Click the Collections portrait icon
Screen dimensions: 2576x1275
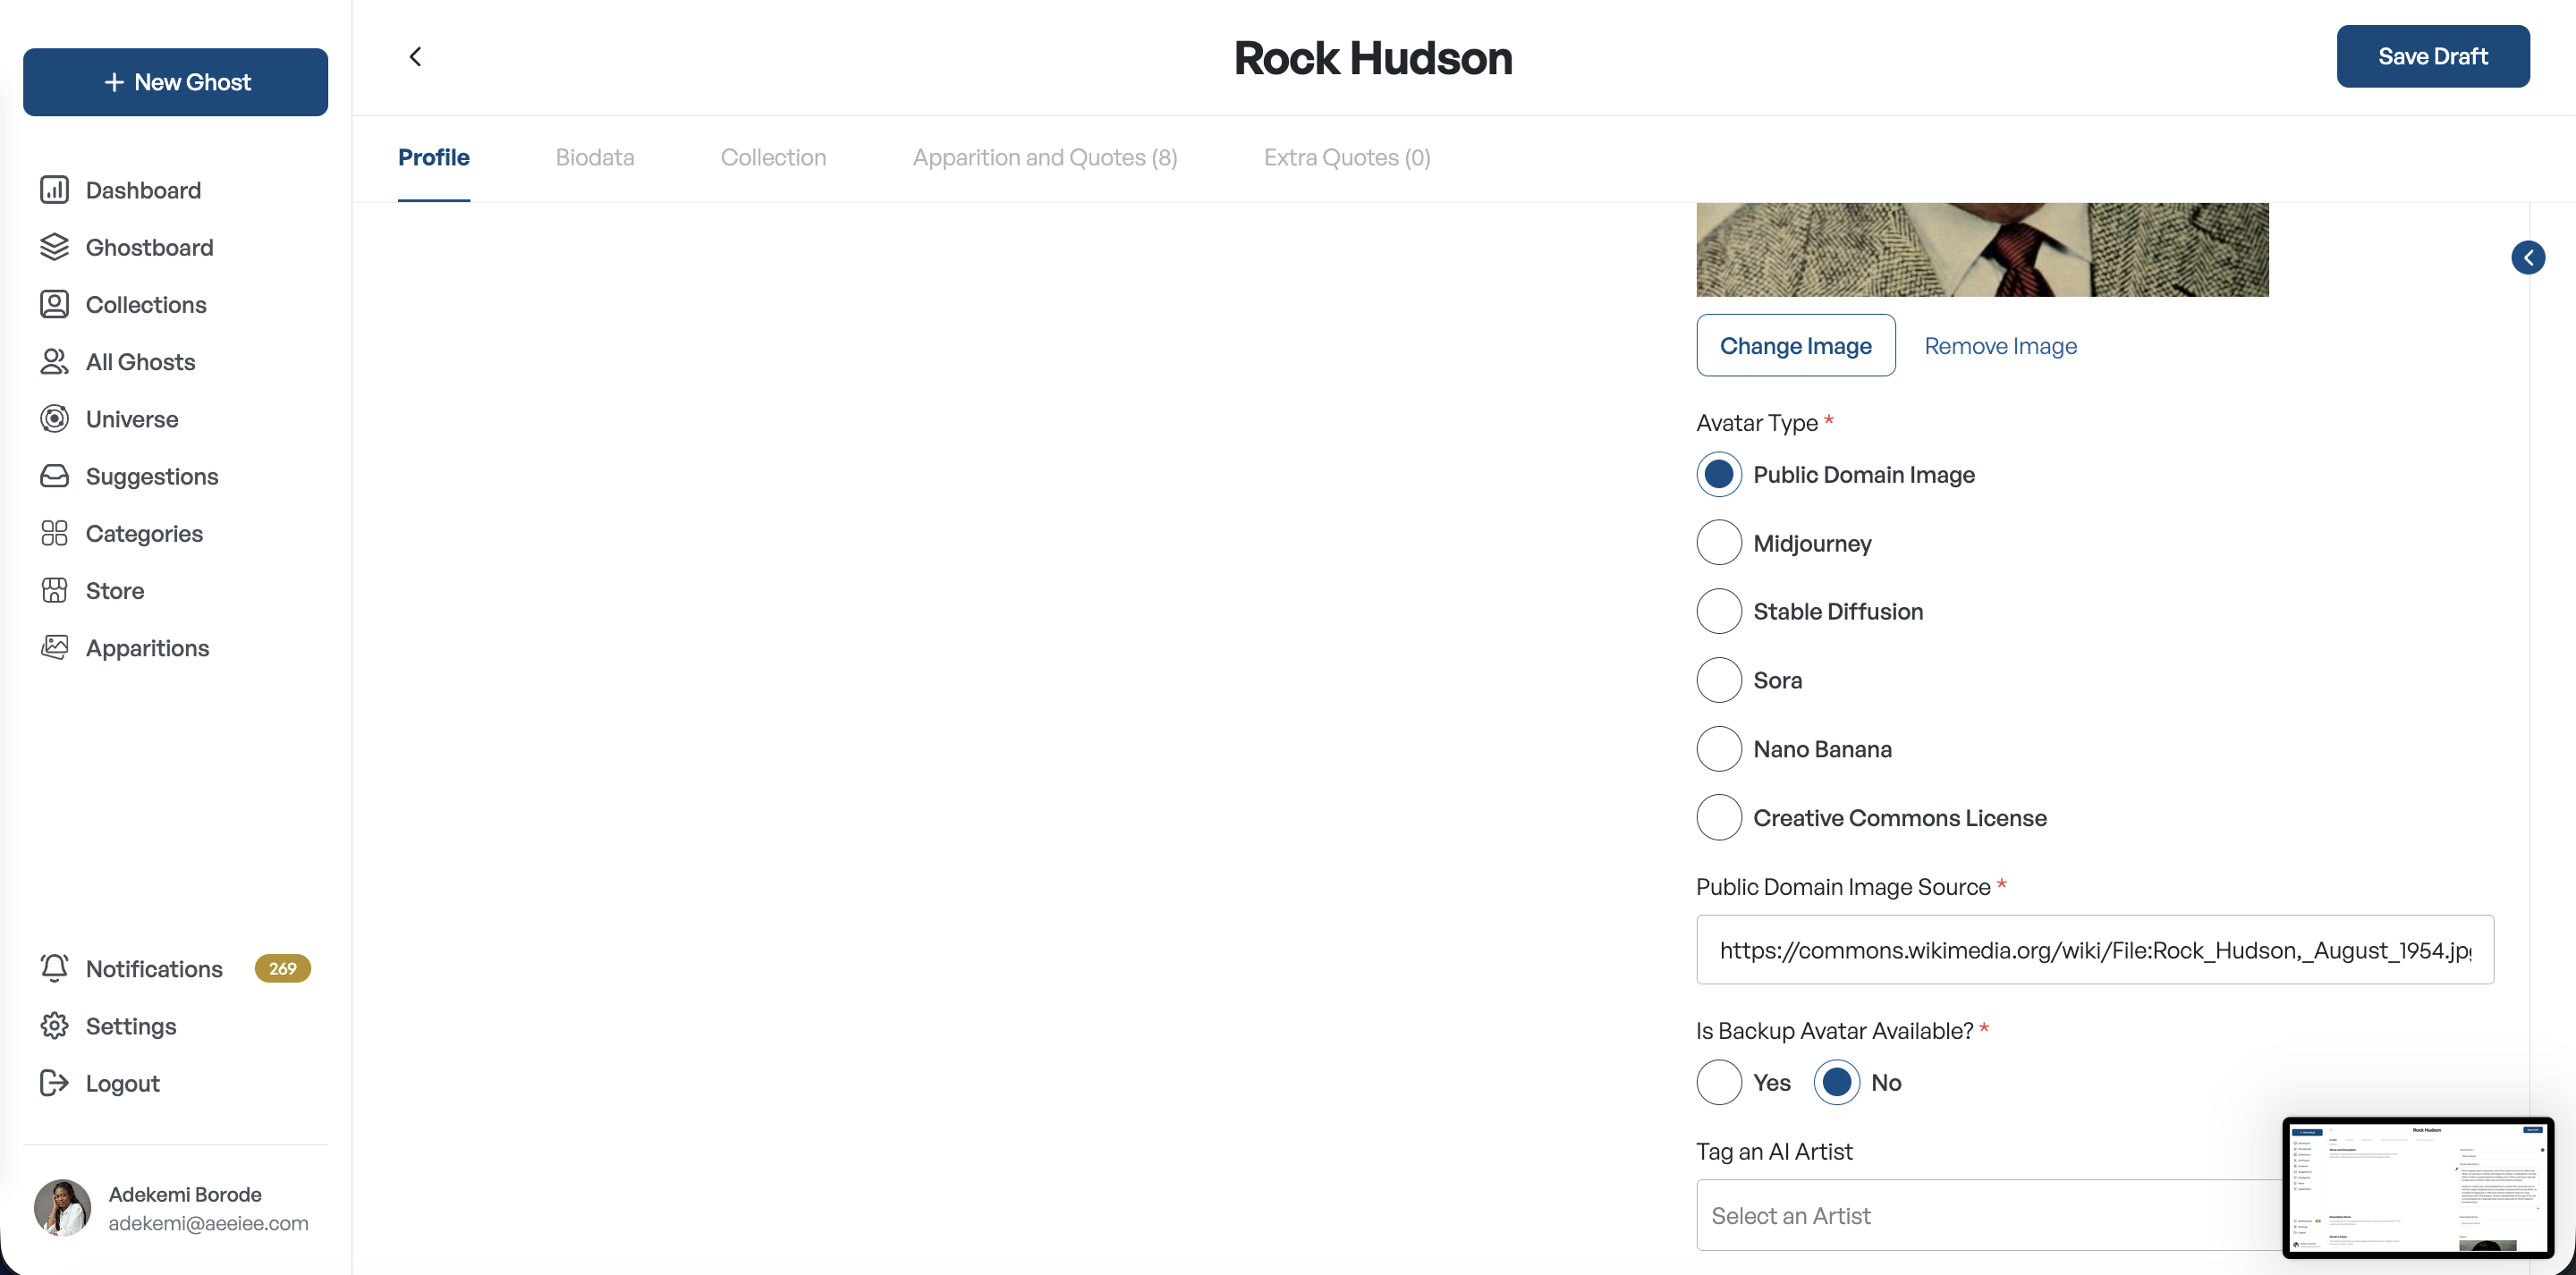pos(54,304)
